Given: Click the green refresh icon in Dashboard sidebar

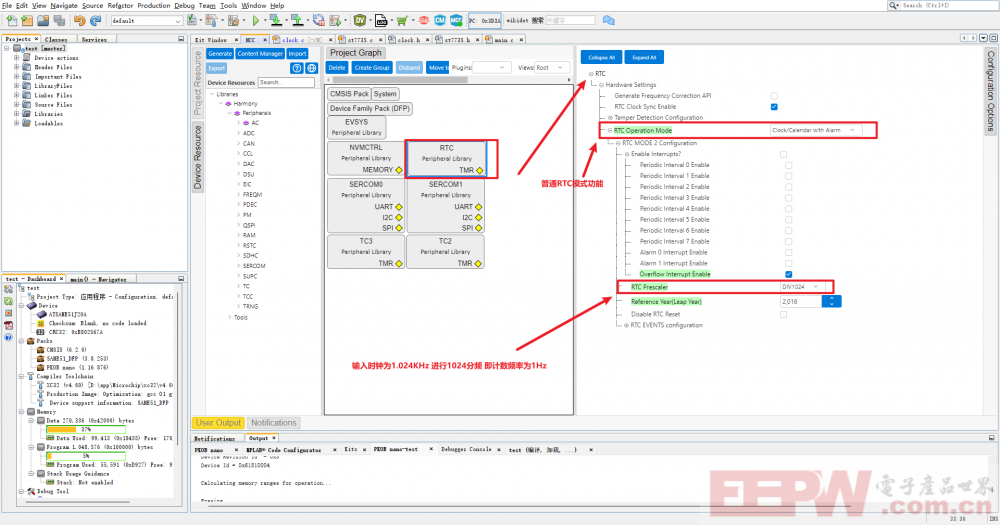Looking at the screenshot, I should click(x=8, y=301).
